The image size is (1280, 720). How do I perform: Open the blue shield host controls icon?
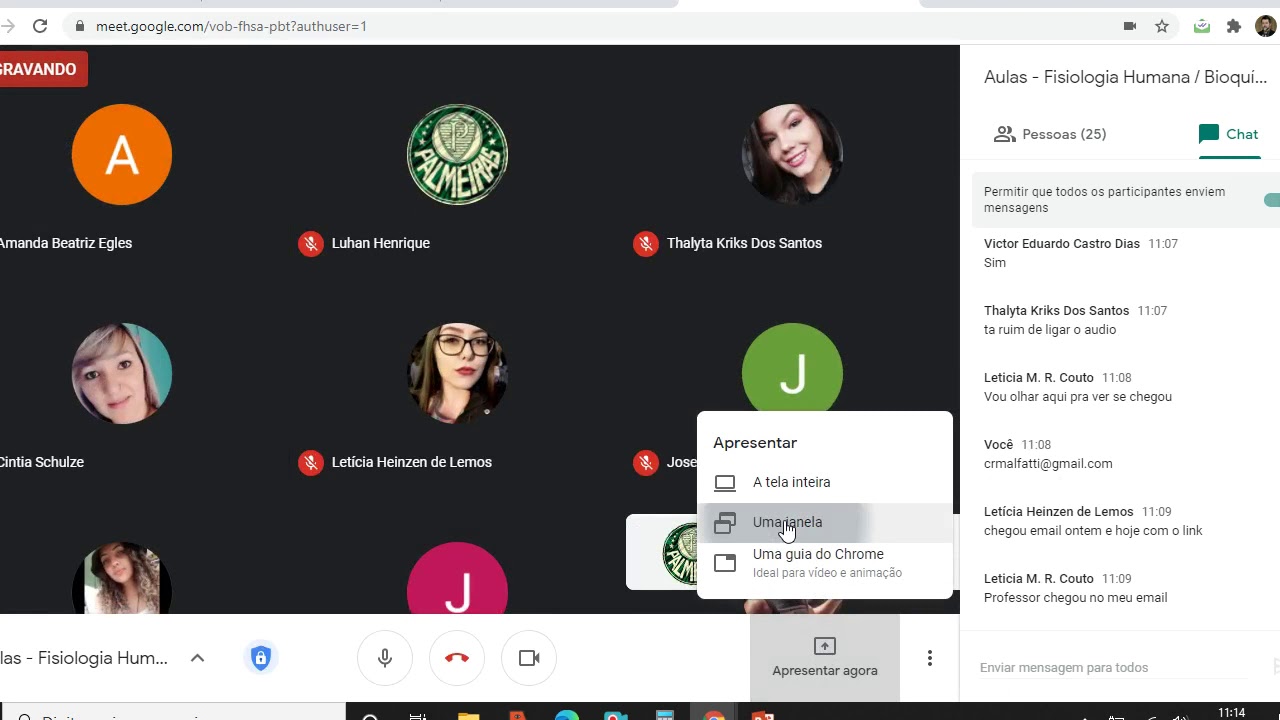coord(261,658)
